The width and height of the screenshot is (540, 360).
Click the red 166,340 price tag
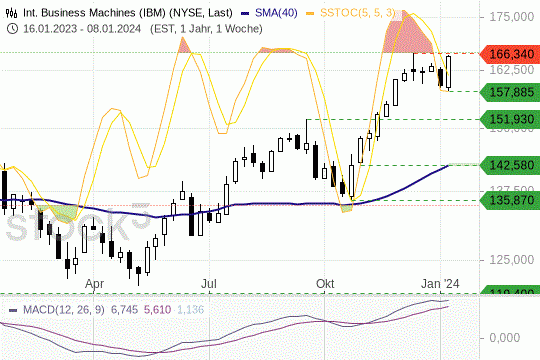point(510,54)
